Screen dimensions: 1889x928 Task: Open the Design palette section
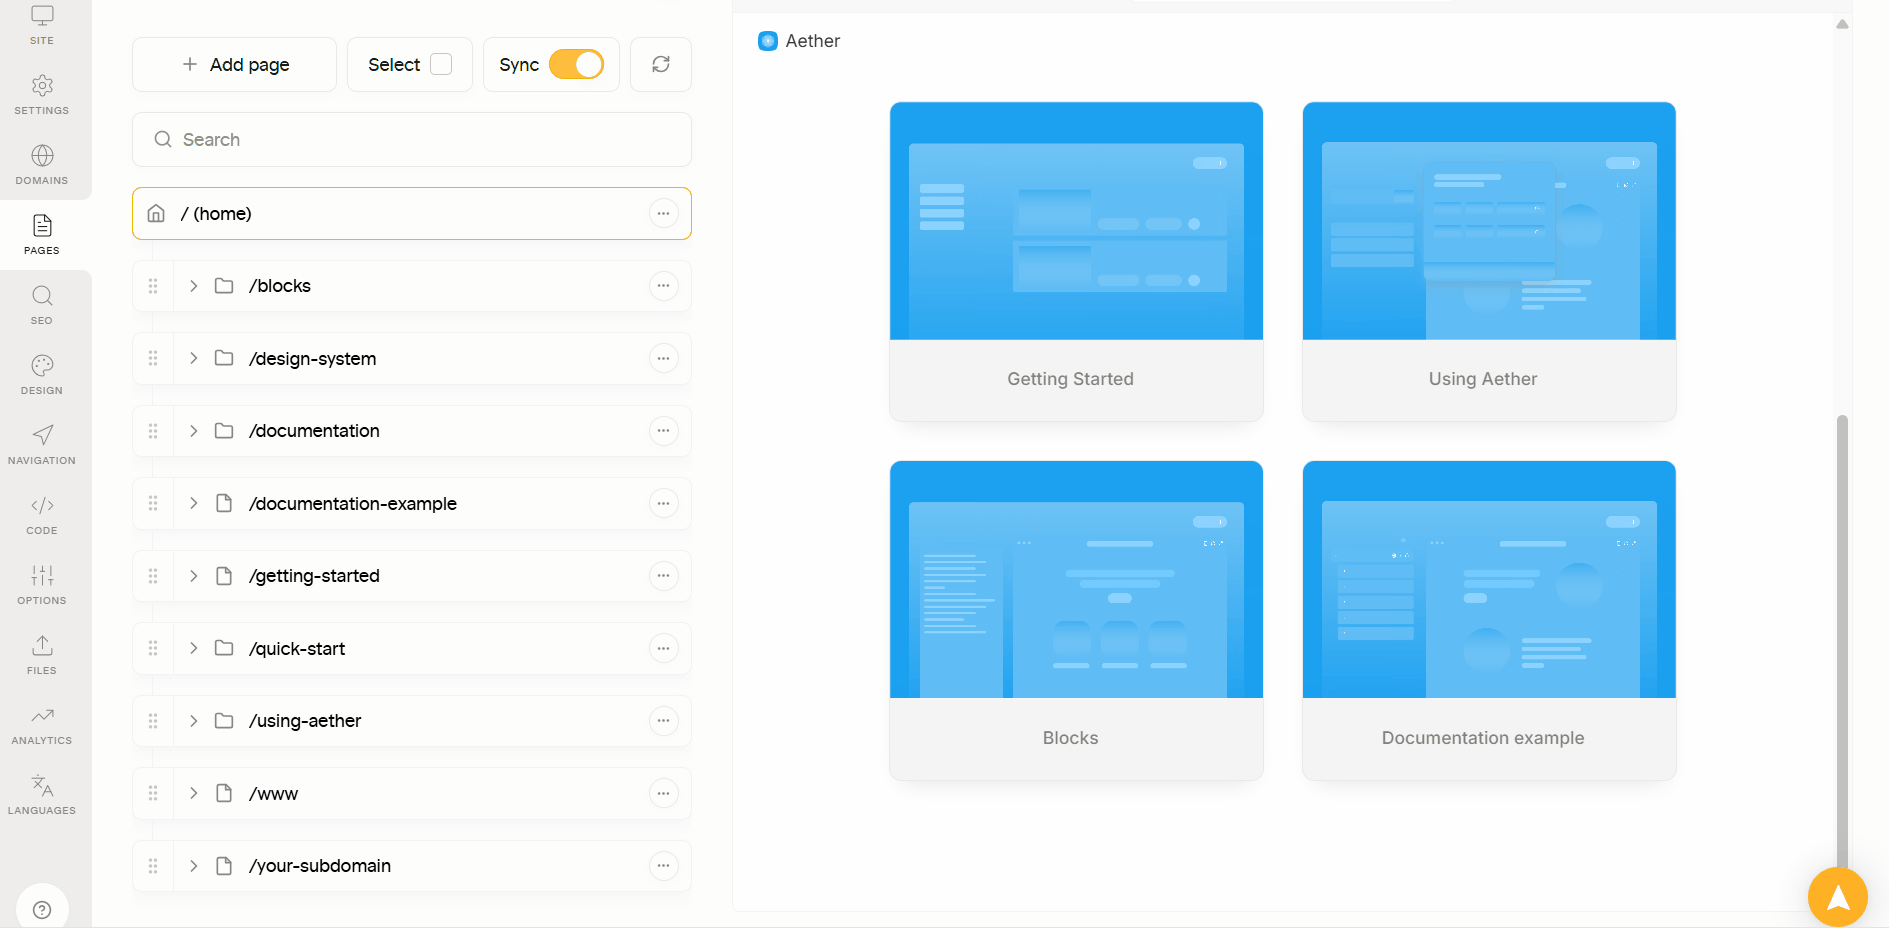coord(42,375)
